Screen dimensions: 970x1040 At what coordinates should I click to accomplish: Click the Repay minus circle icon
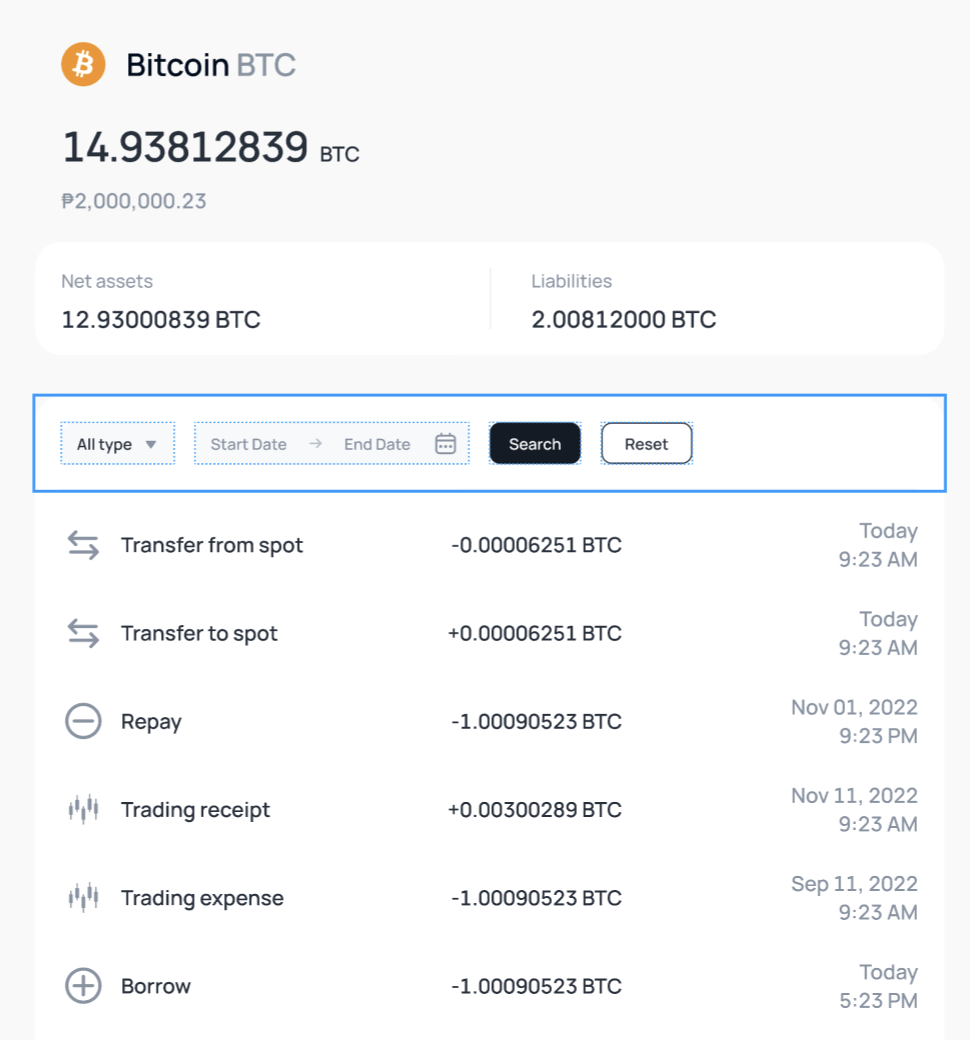(x=83, y=721)
